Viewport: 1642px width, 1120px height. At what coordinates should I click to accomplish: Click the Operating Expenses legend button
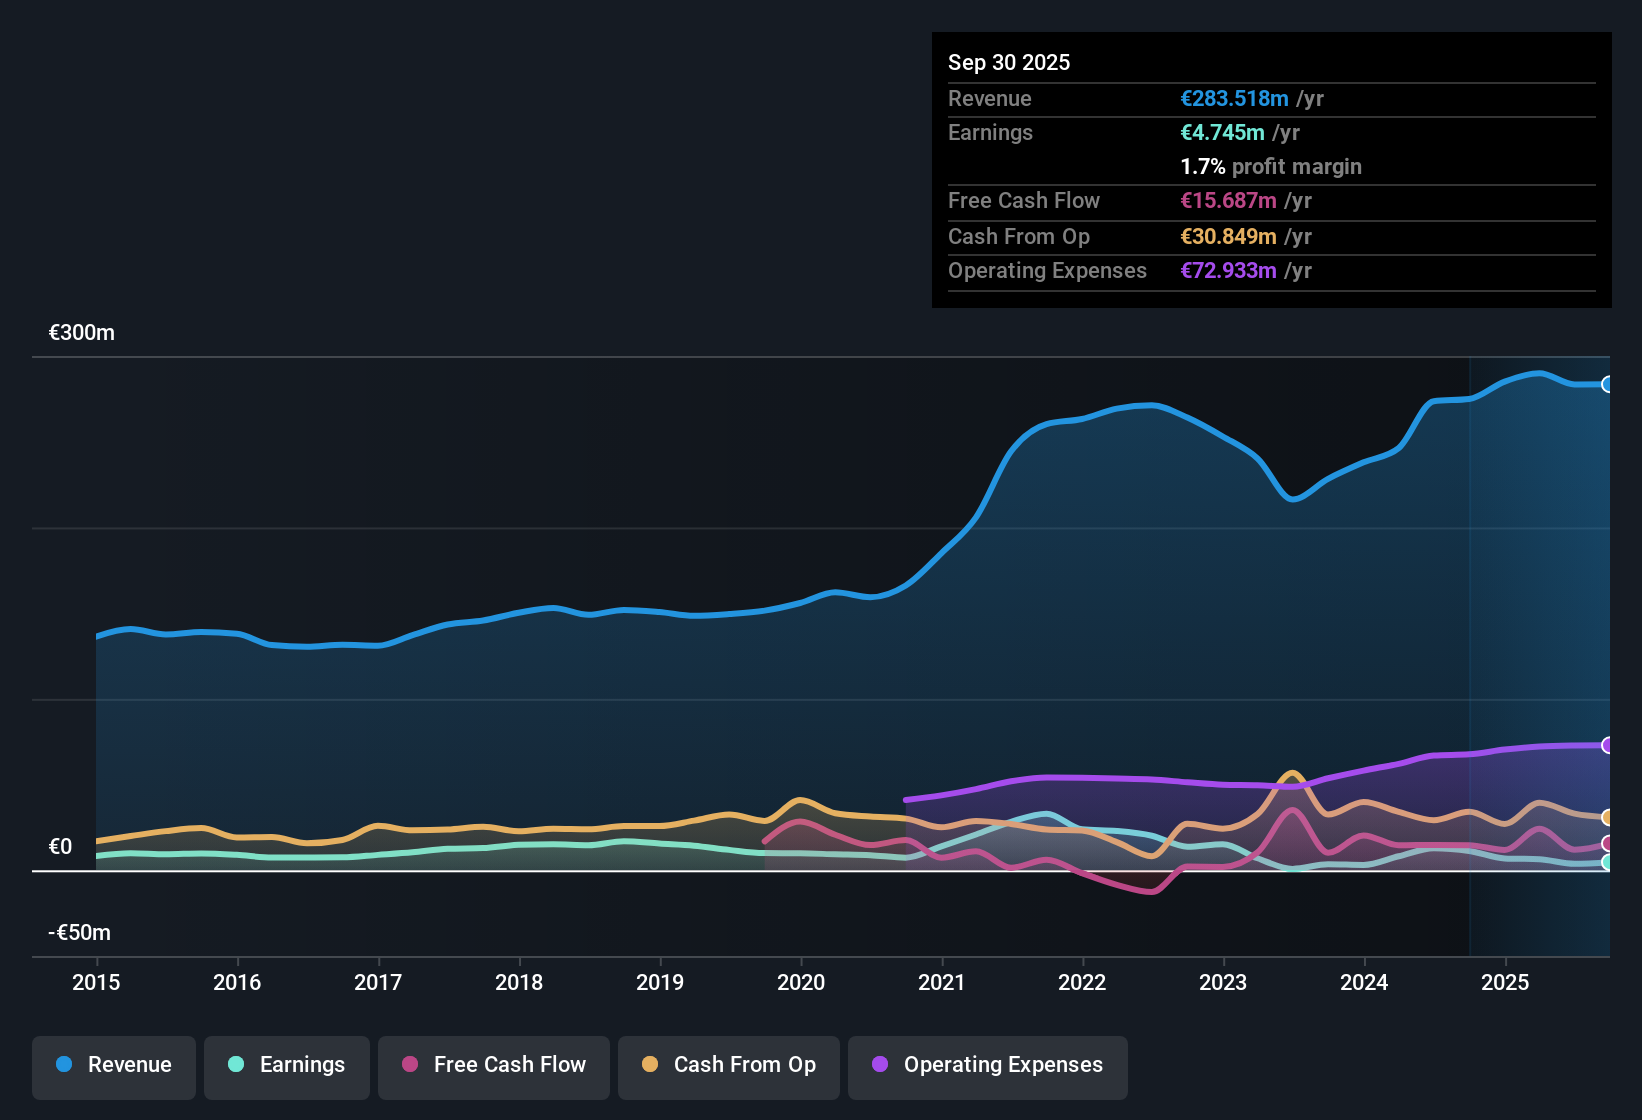click(987, 1065)
